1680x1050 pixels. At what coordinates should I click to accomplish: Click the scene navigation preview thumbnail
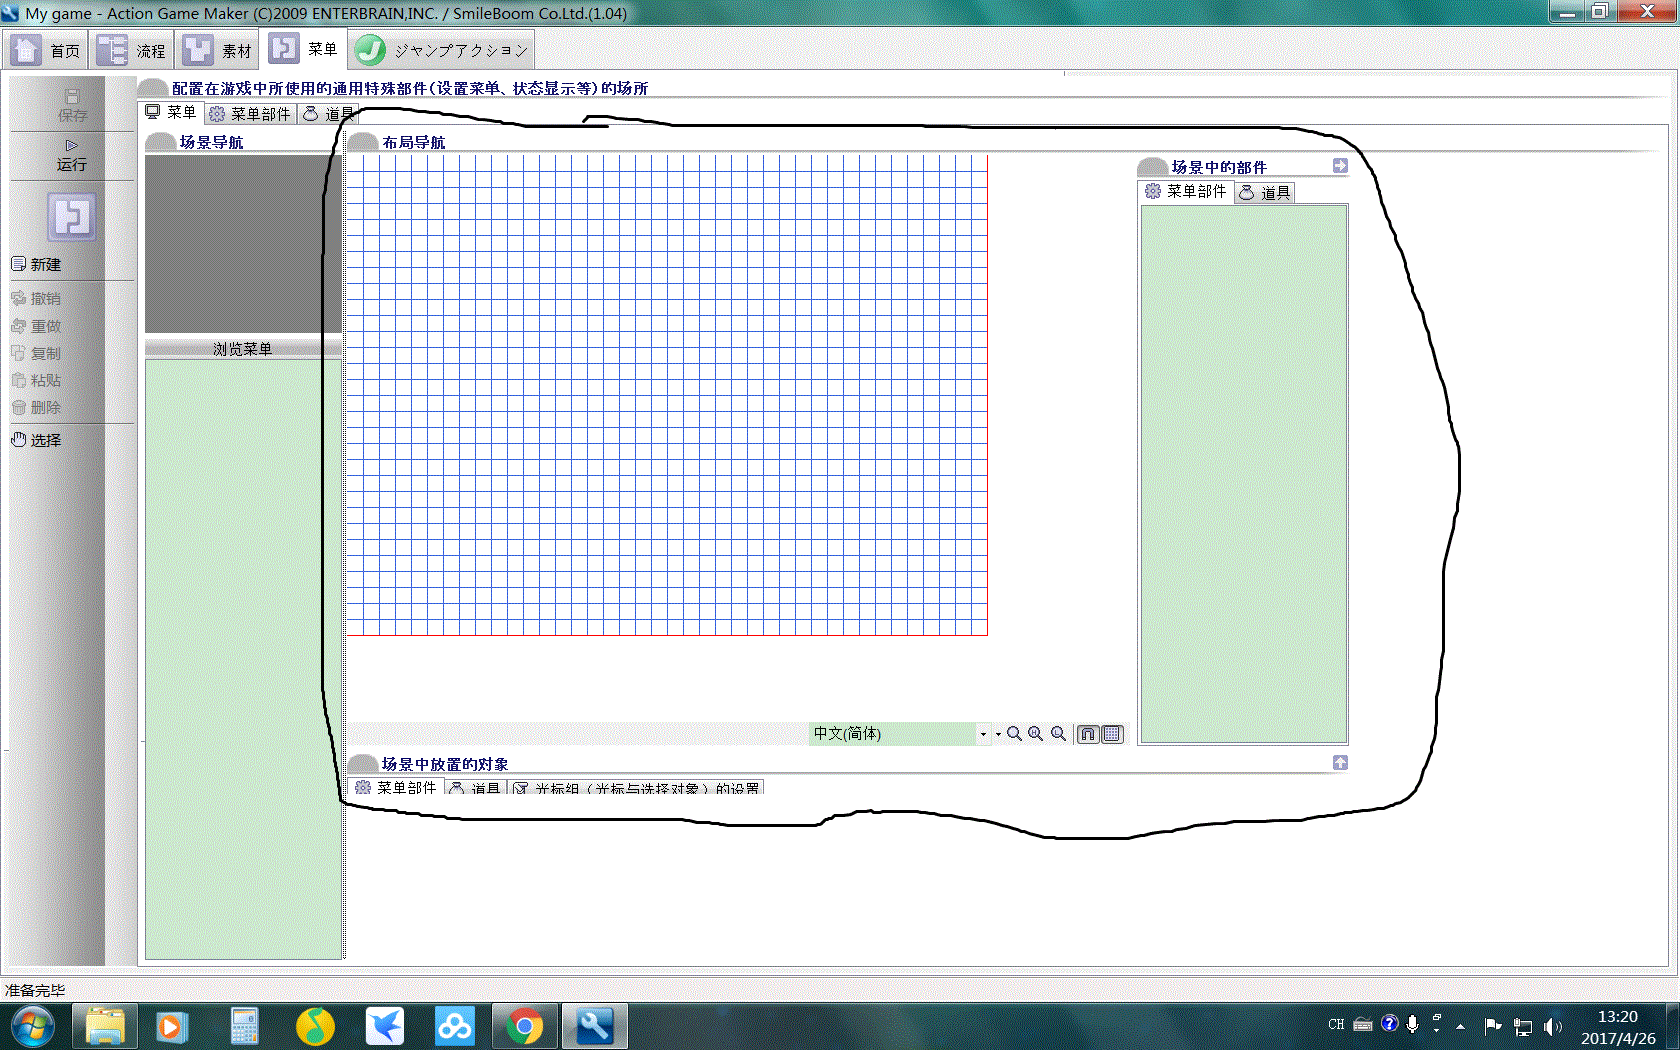[243, 244]
